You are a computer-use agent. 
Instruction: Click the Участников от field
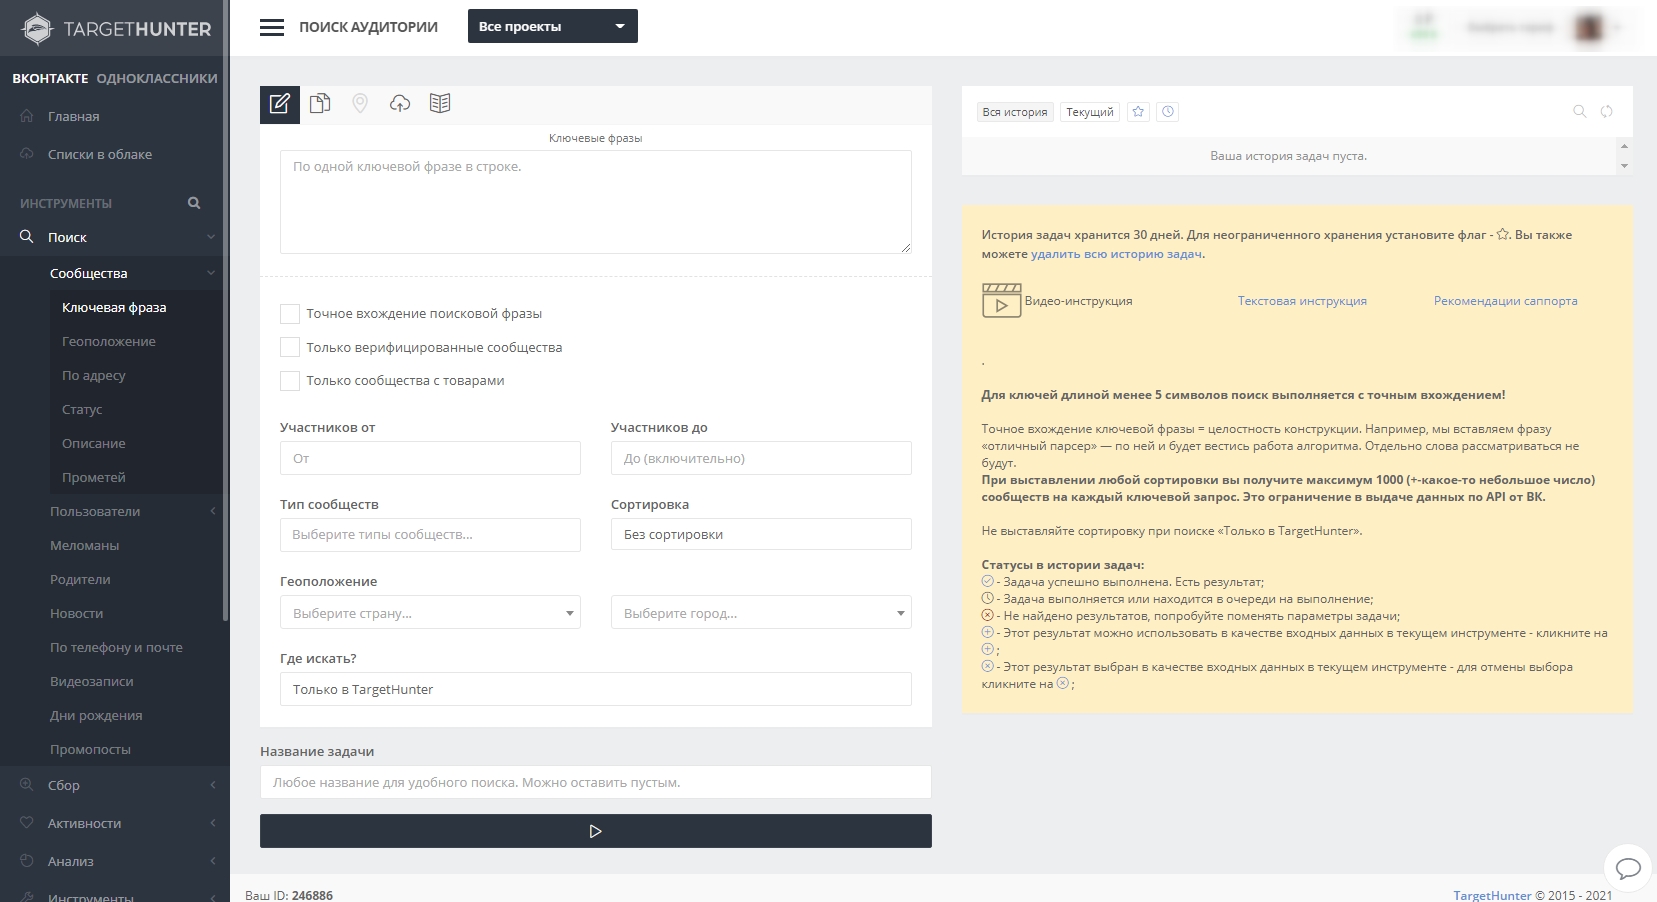click(x=430, y=458)
